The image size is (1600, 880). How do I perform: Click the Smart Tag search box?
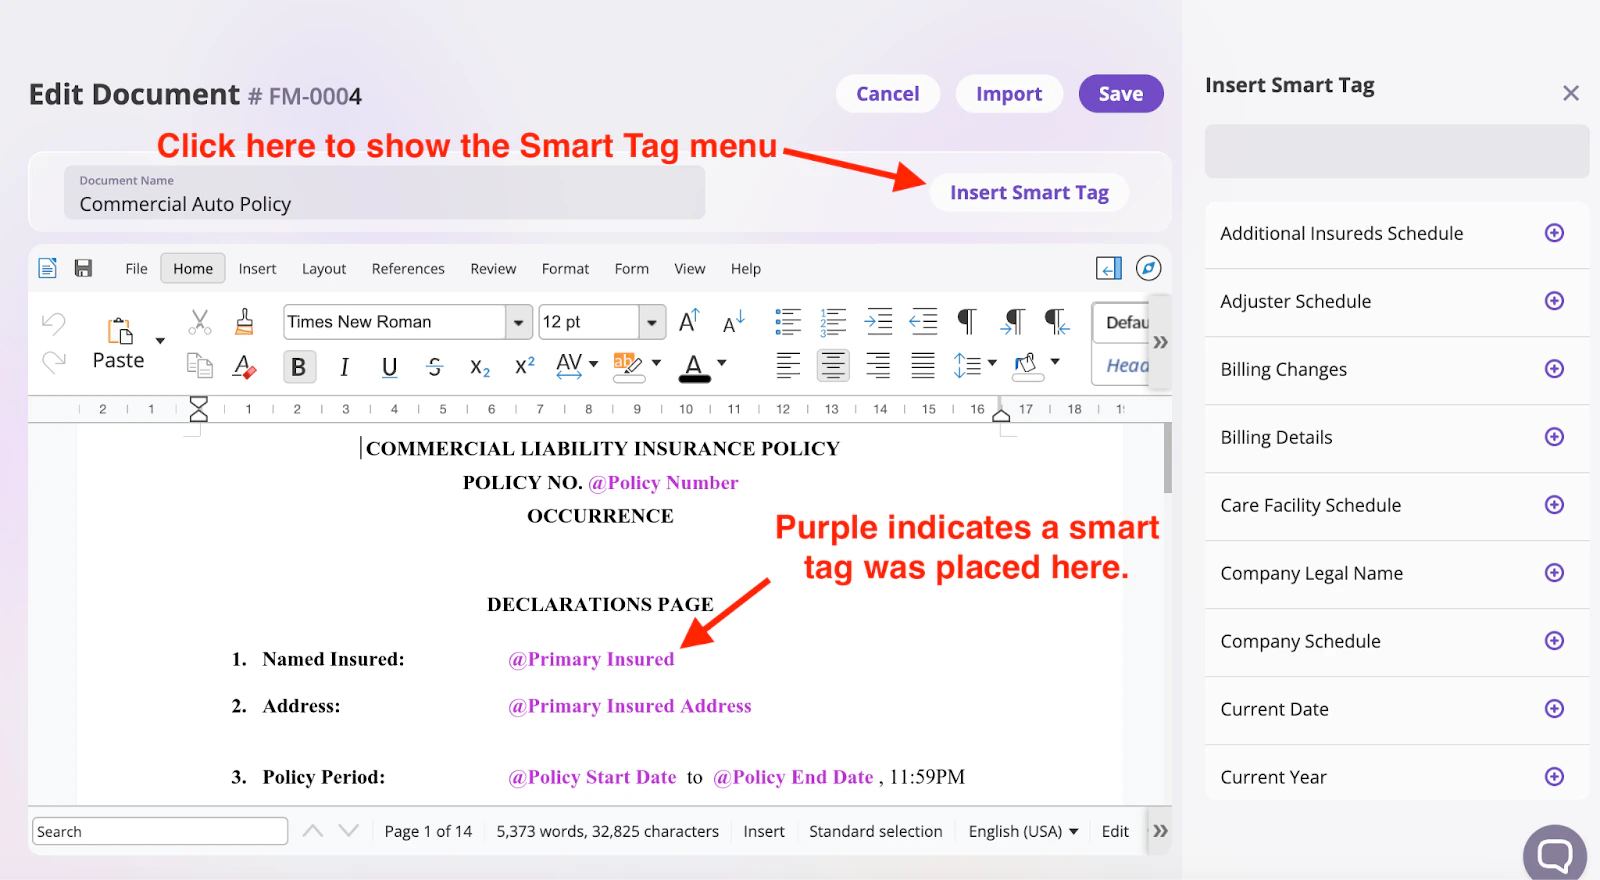1396,151
